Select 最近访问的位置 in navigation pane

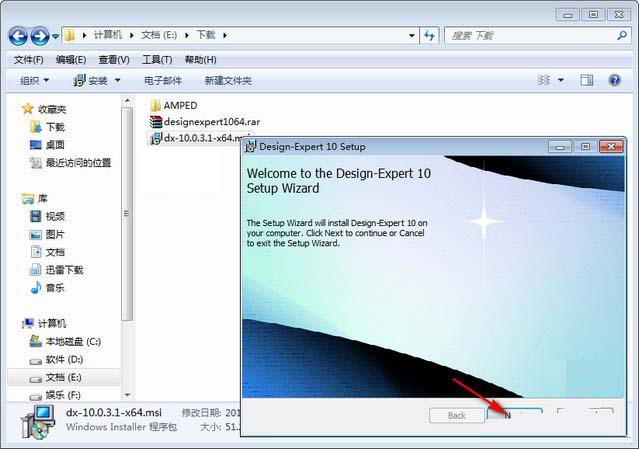pyautogui.click(x=78, y=163)
